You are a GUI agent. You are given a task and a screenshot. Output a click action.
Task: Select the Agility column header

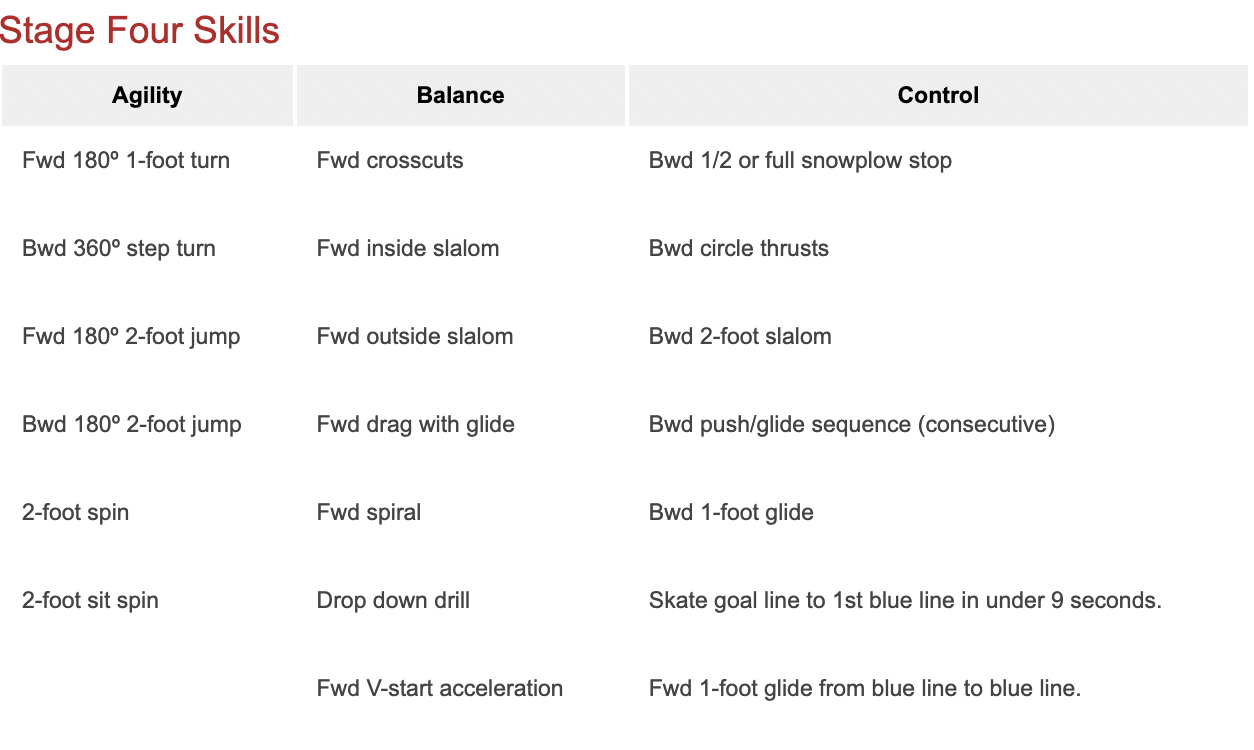pos(147,96)
